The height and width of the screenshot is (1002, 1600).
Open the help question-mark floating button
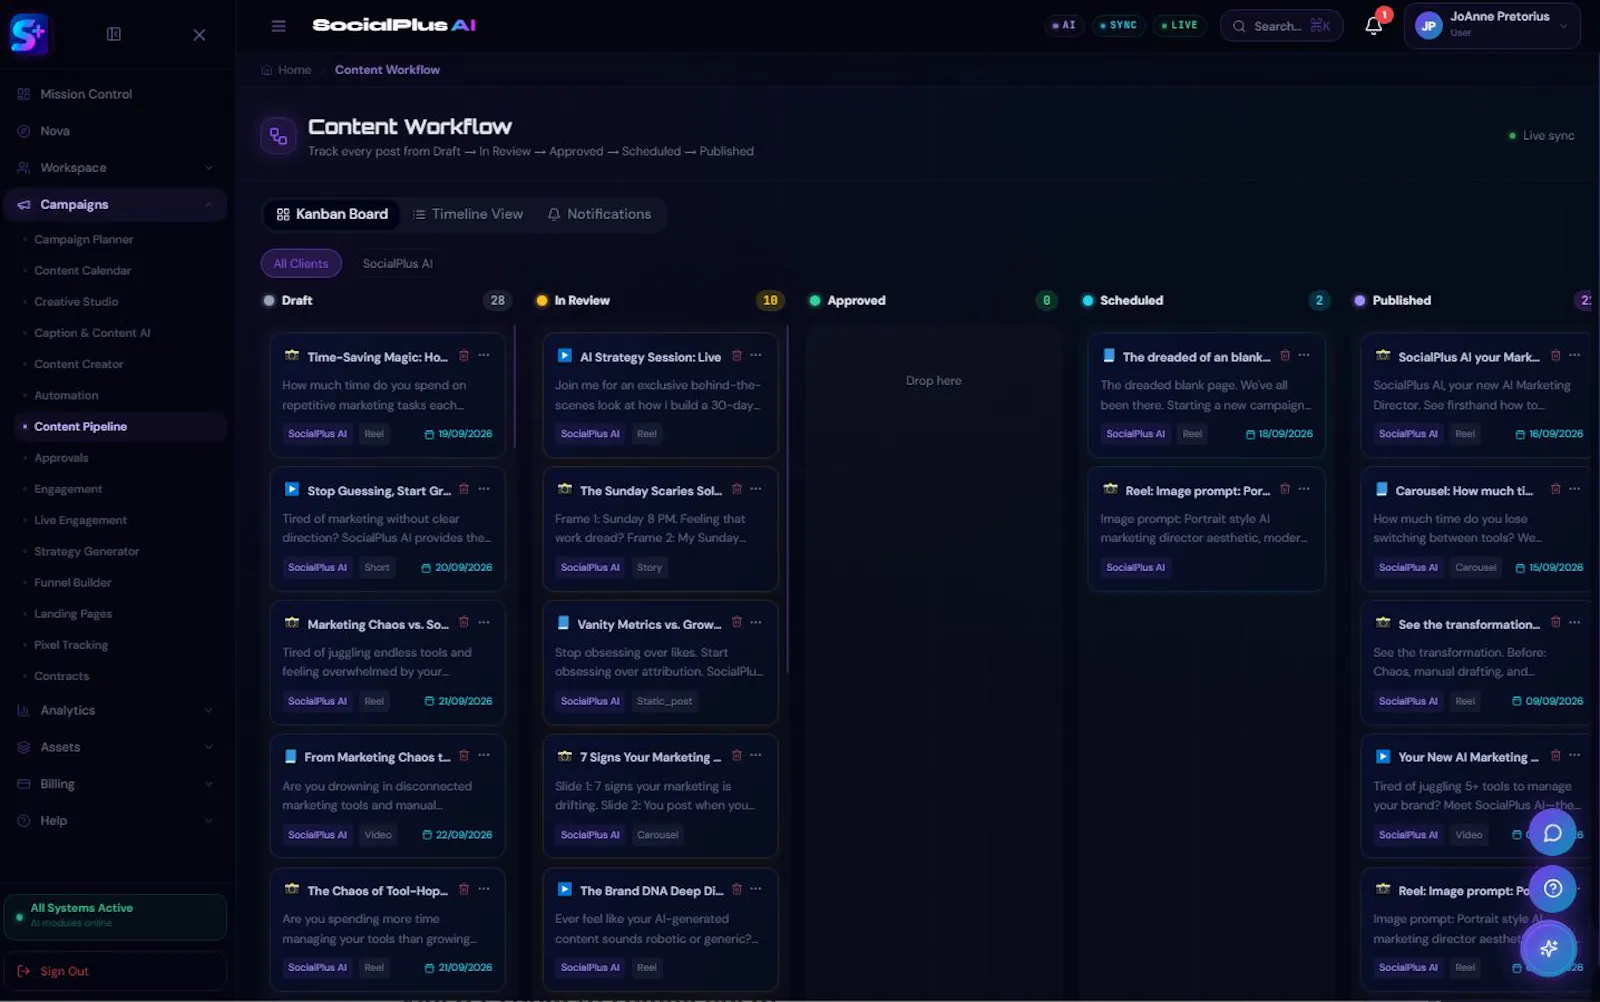pos(1552,889)
